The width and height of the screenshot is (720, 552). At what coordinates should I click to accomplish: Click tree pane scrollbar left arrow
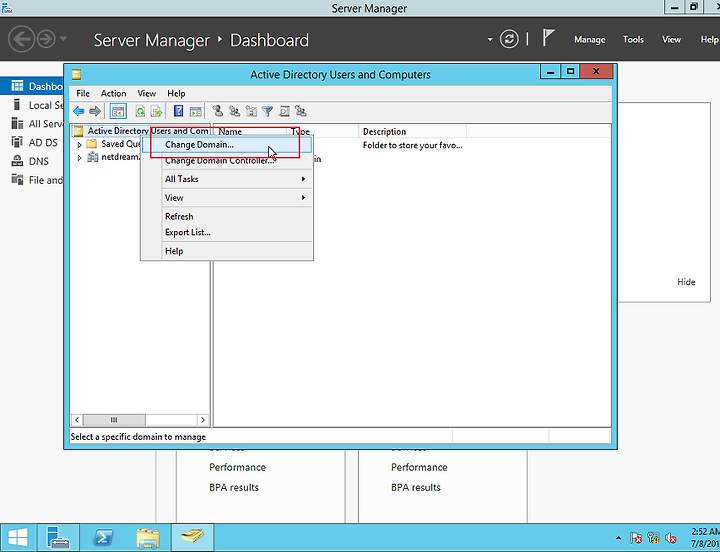(x=77, y=420)
